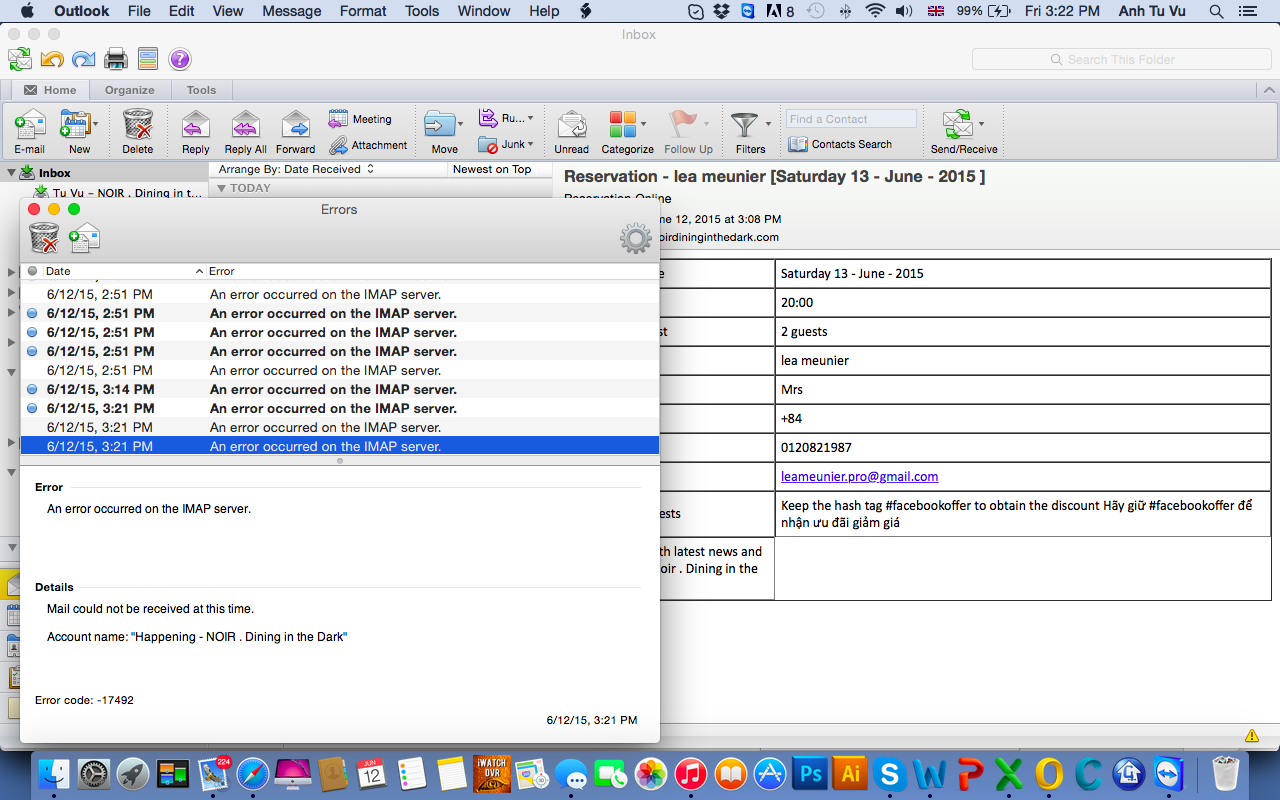Click the Meeting reply button

point(361,119)
